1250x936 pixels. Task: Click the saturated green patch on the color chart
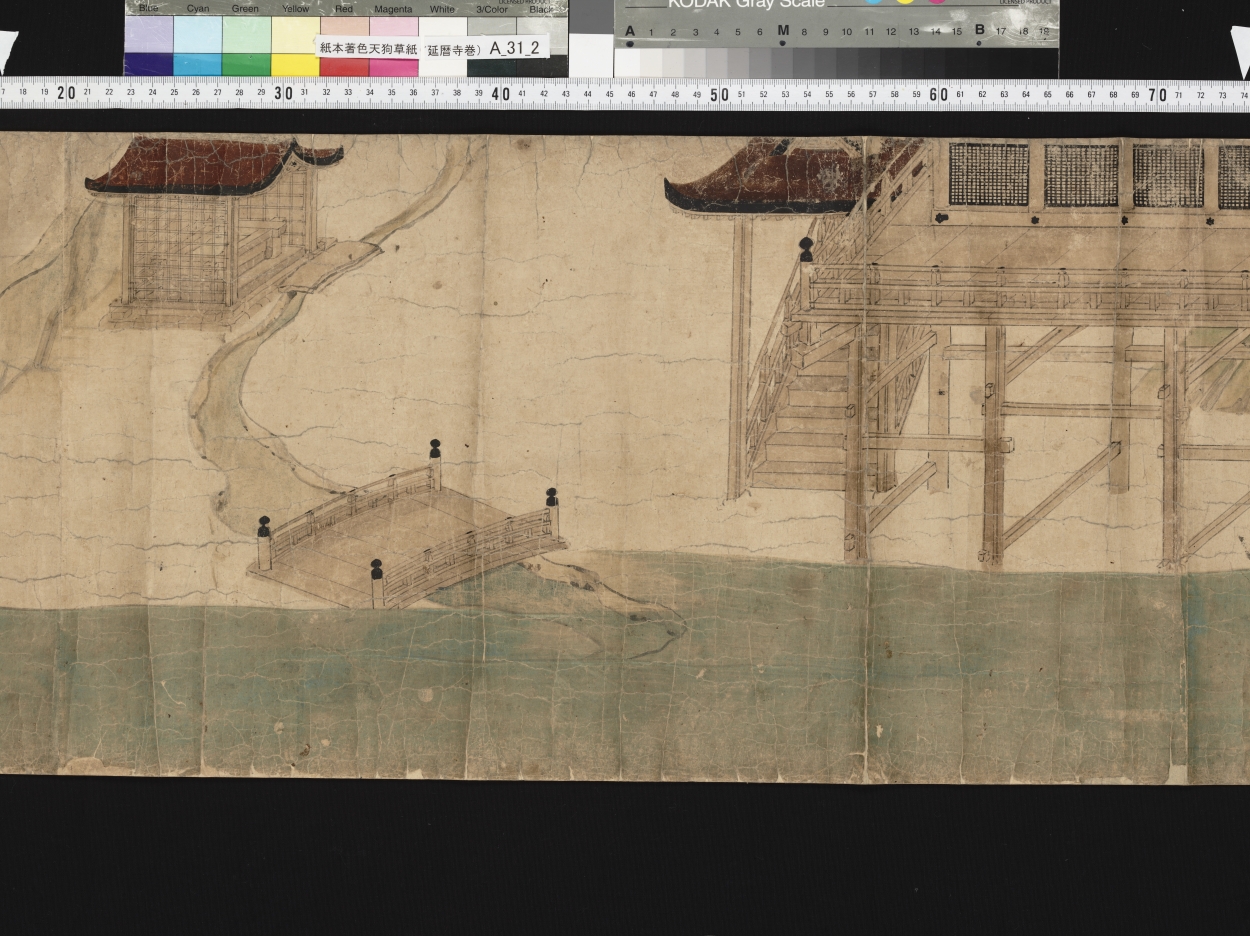point(246,65)
